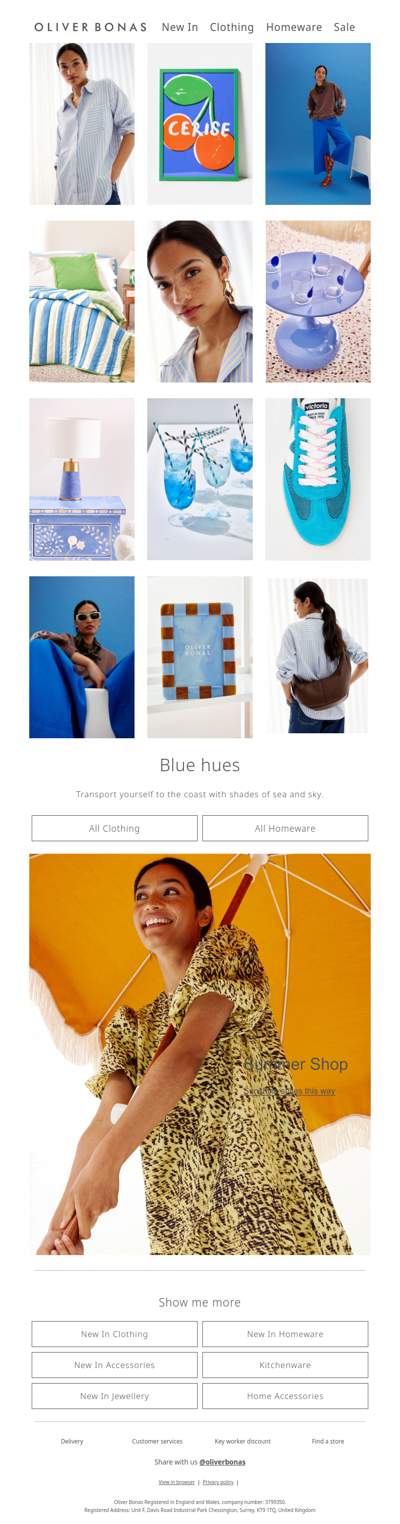This screenshot has height=1524, width=400.
Task: Choose New In Jewellery
Action: point(114,1396)
